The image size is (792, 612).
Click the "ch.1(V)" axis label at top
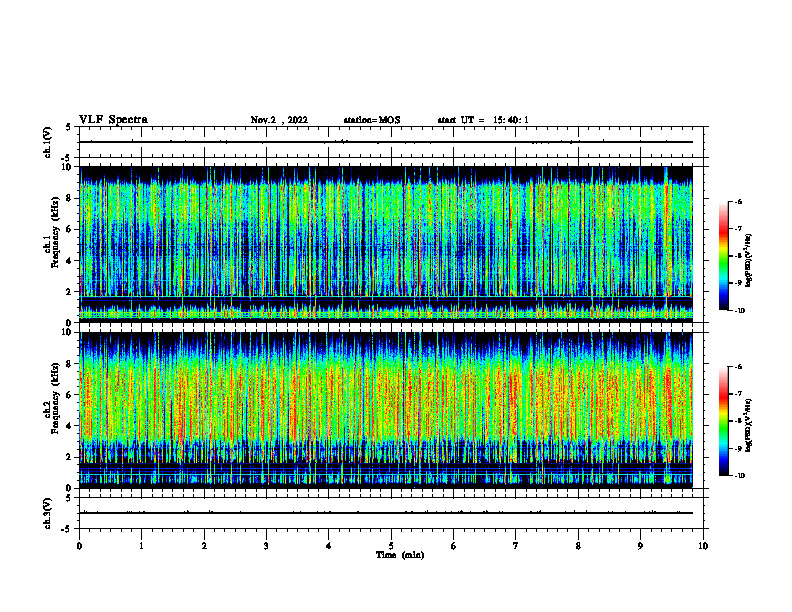[x=48, y=142]
